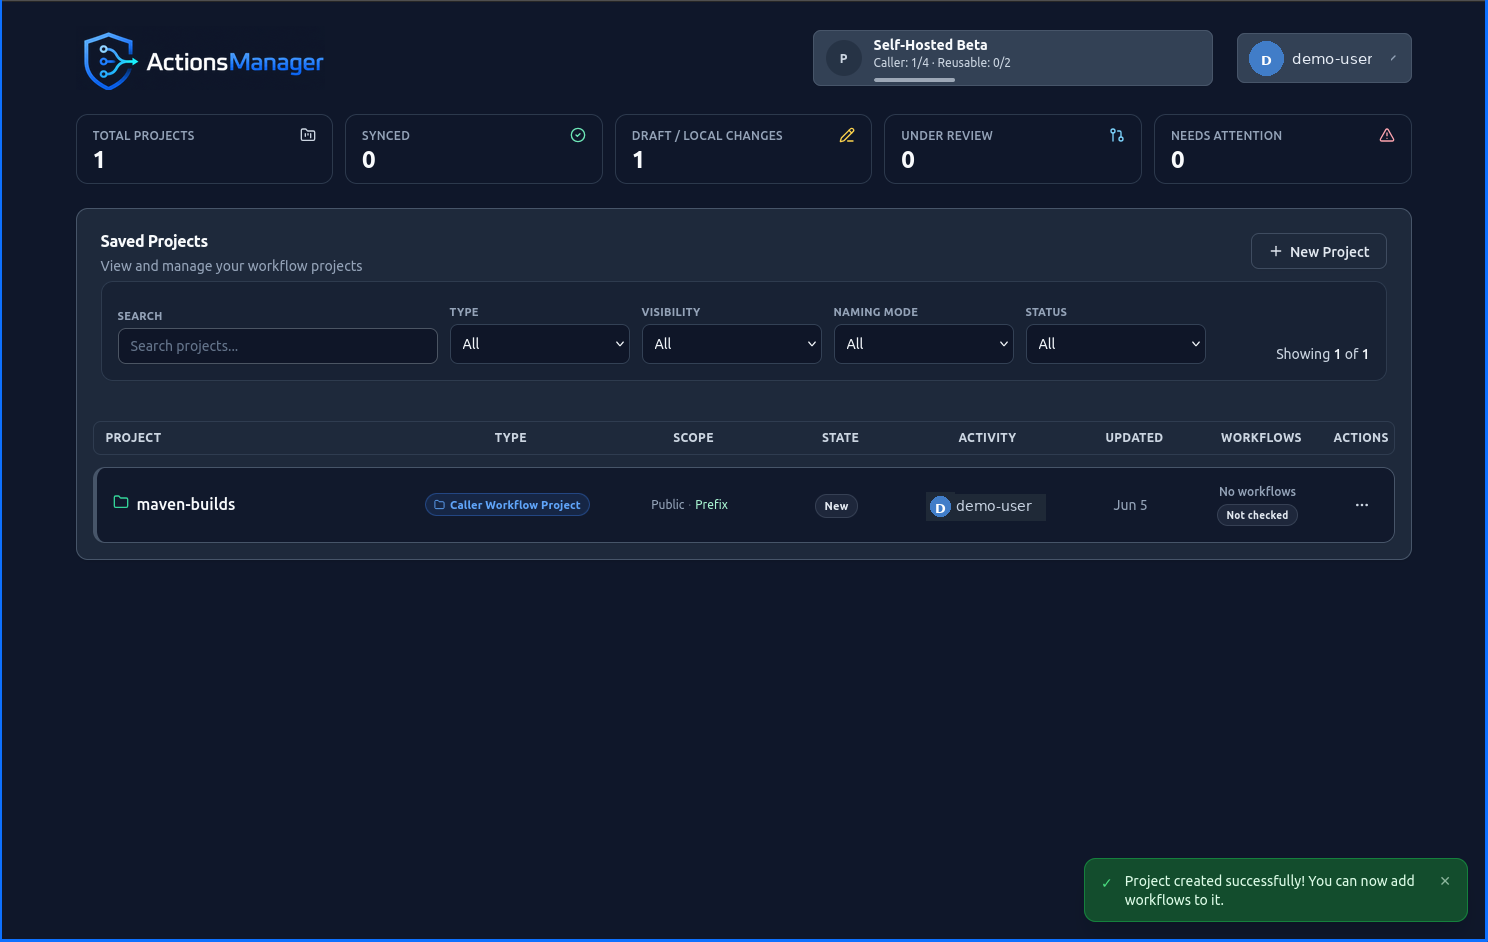This screenshot has height=942, width=1488.
Task: Click the Scope column header
Action: (693, 438)
